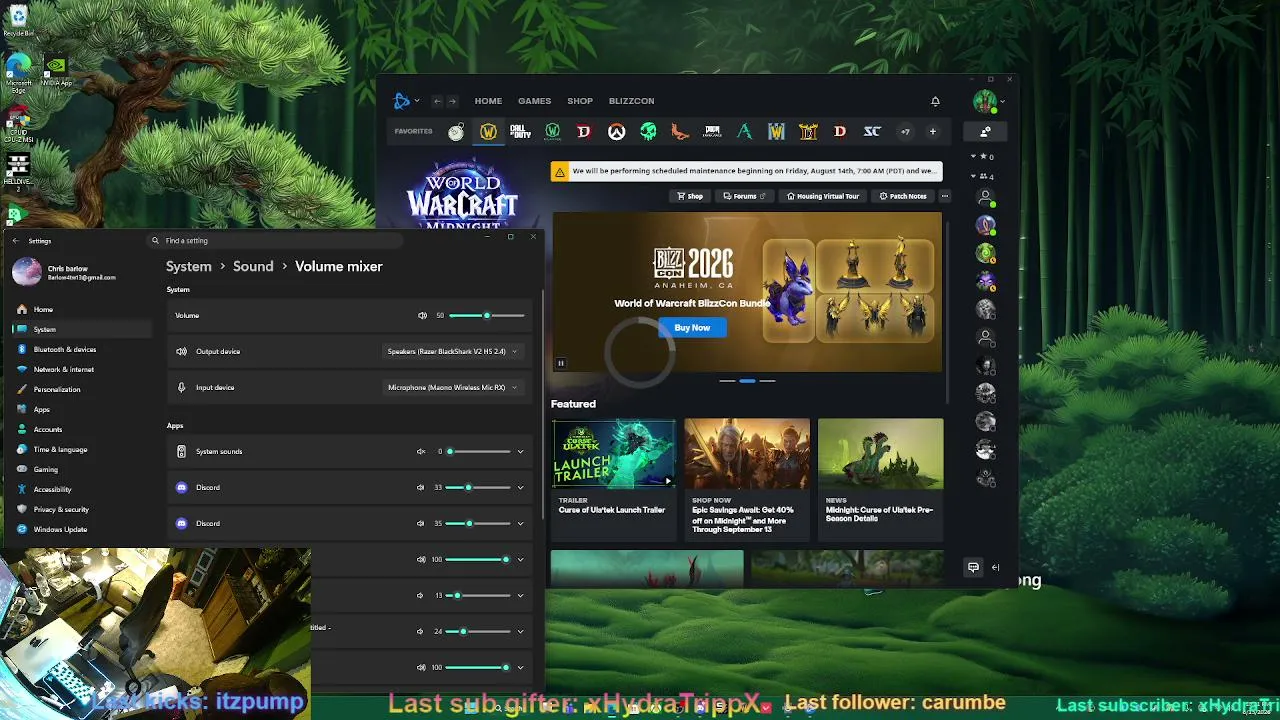Open Battle.net notifications bell
Viewport: 1280px width, 720px height.
pyautogui.click(x=935, y=101)
